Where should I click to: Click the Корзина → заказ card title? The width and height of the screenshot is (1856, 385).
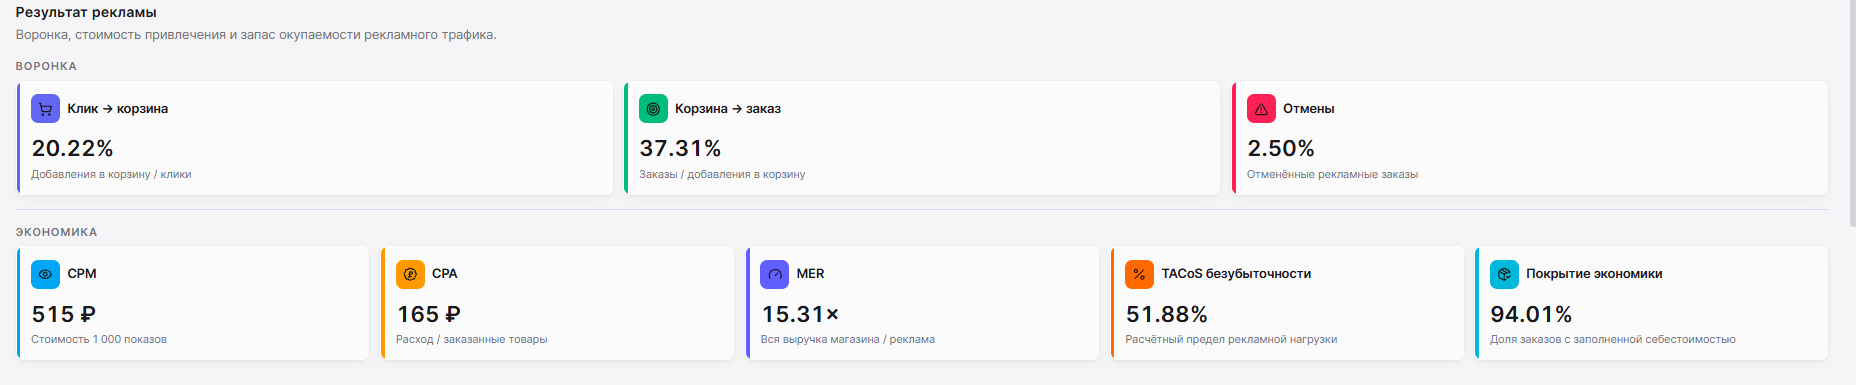728,109
